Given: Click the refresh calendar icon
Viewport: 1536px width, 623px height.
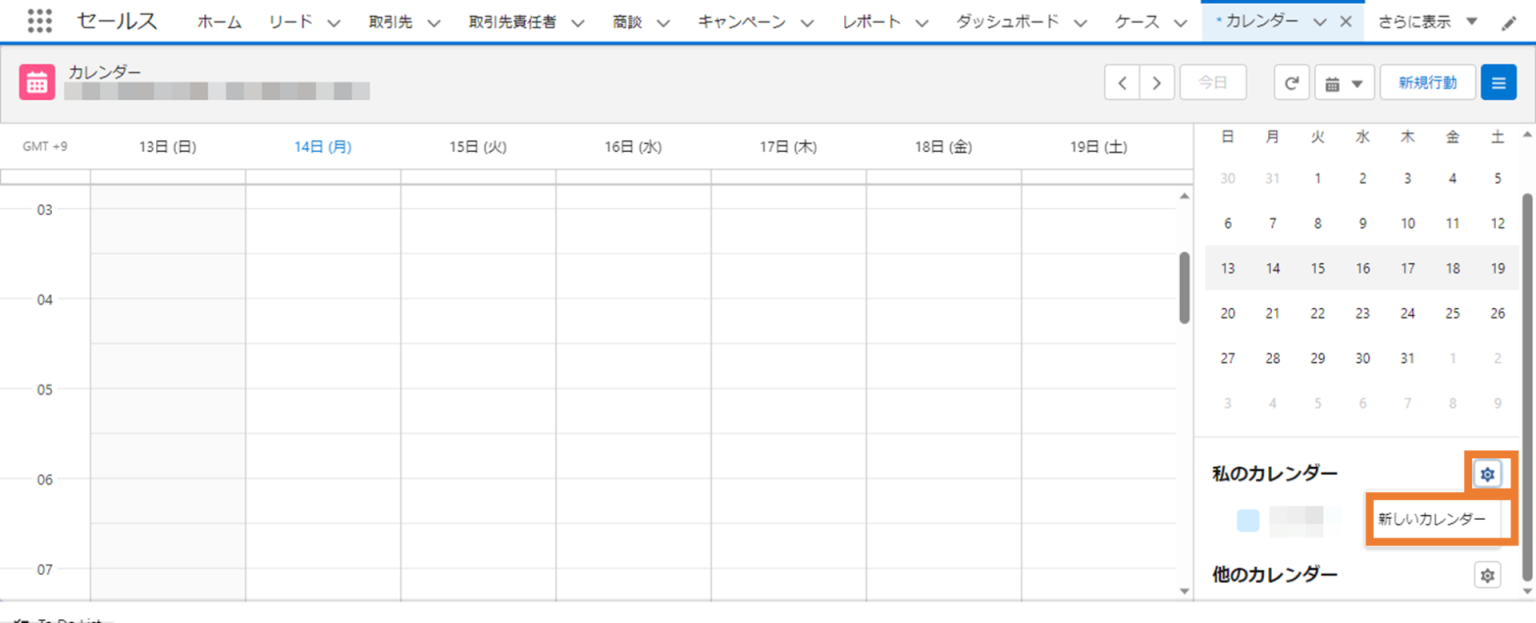Looking at the screenshot, I should tap(1291, 83).
